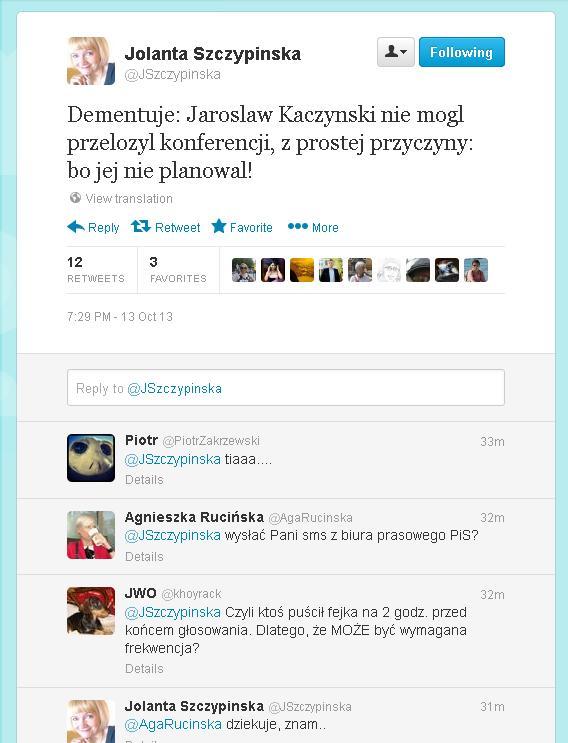View the 3 Favorites count

(x=178, y=270)
